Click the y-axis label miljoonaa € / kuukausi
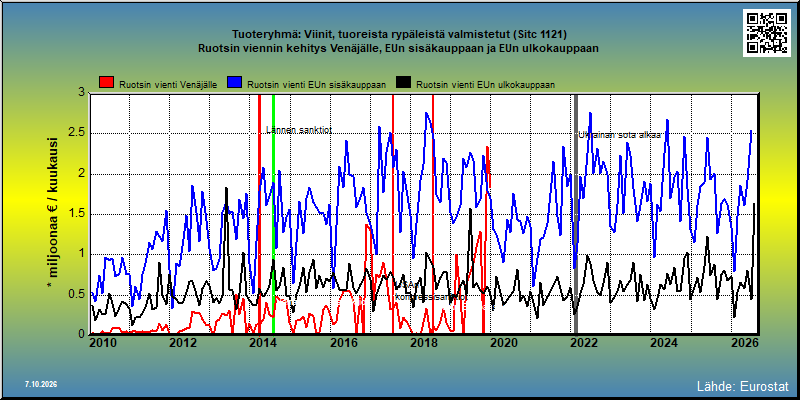This screenshot has height=400, width=800. point(52,214)
